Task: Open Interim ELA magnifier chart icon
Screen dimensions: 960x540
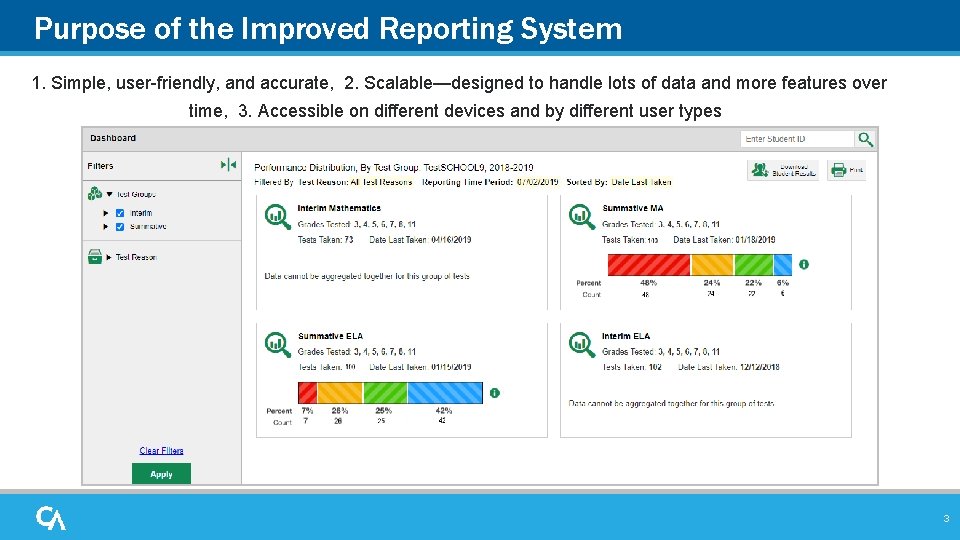Action: pyautogui.click(x=582, y=344)
